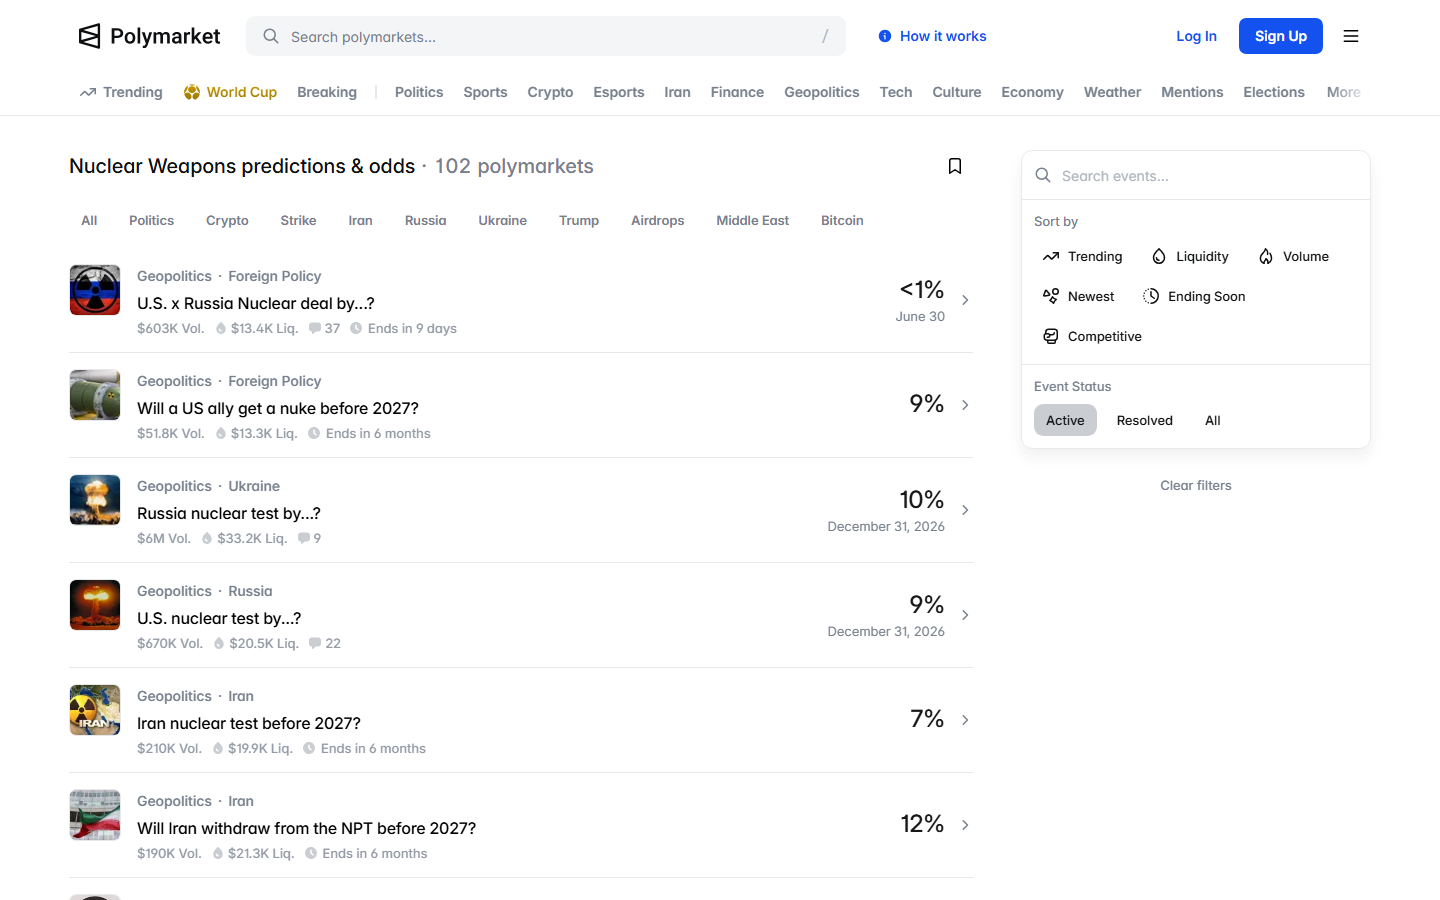This screenshot has width=1440, height=900.
Task: Click the Ending Soon clock icon
Action: coord(1151,296)
